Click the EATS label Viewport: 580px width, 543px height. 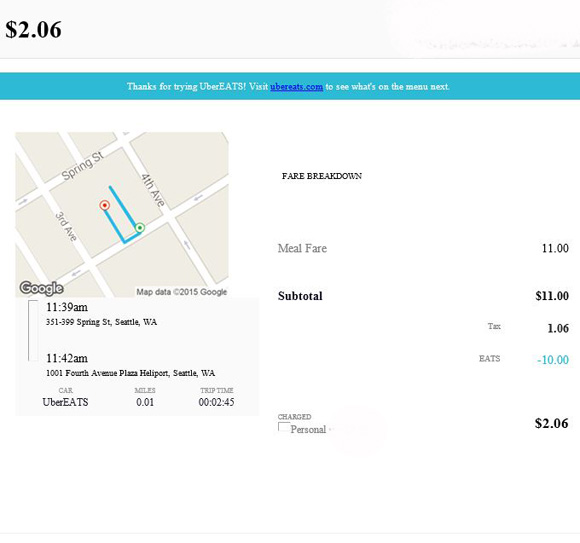489,358
